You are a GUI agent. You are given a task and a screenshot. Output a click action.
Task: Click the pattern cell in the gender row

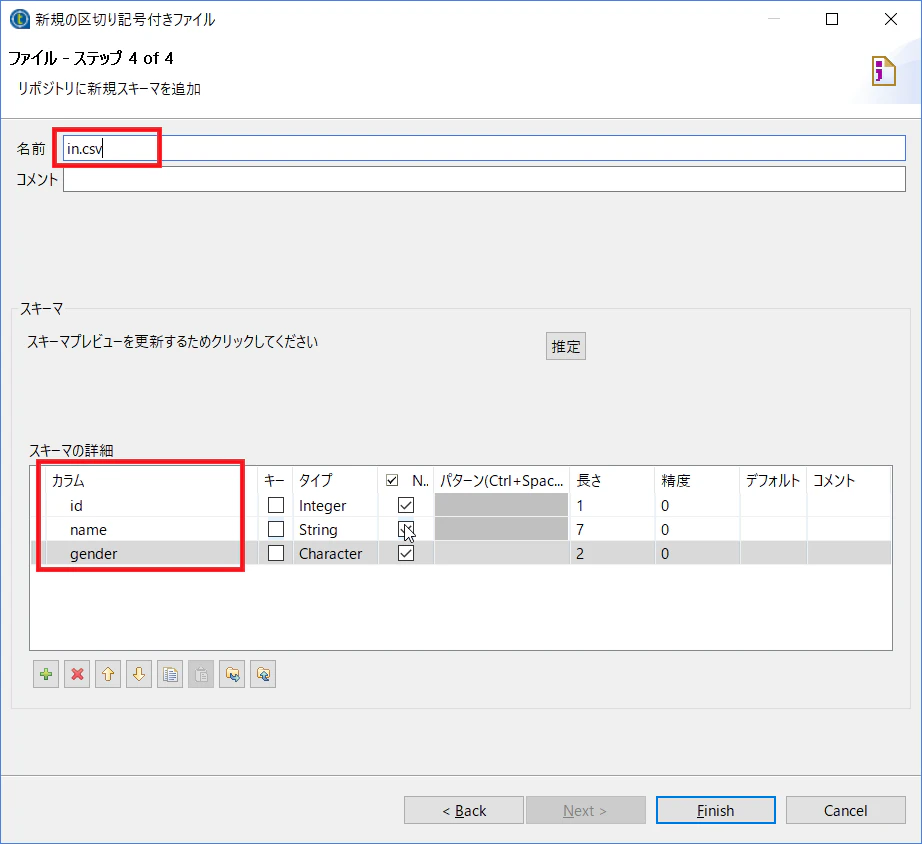point(502,553)
